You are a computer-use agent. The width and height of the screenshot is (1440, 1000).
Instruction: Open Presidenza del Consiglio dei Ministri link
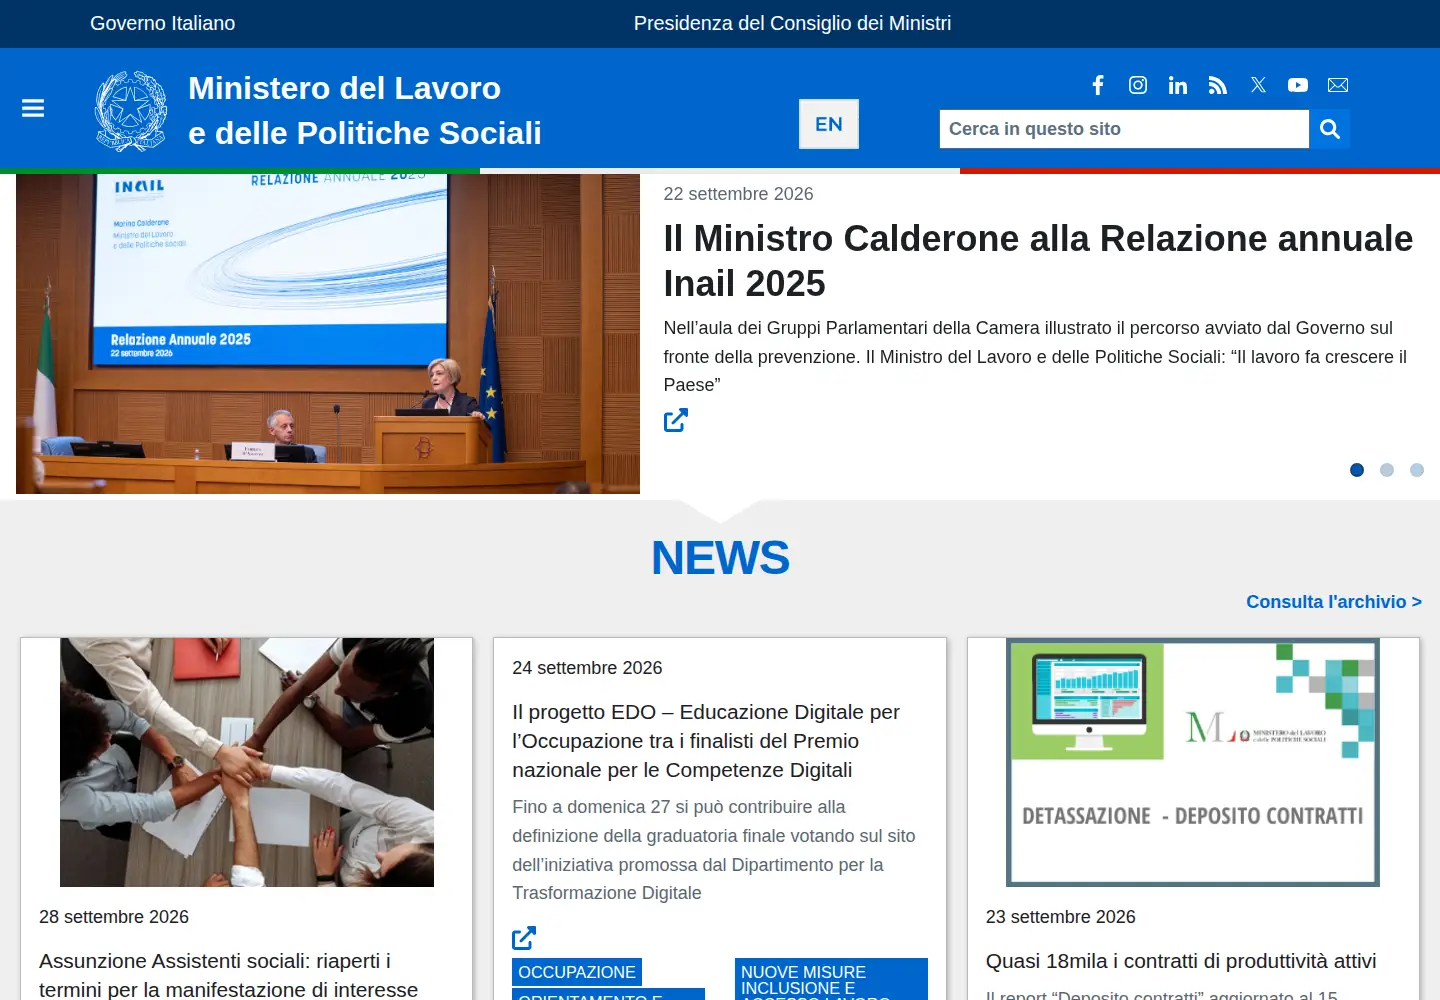[792, 23]
